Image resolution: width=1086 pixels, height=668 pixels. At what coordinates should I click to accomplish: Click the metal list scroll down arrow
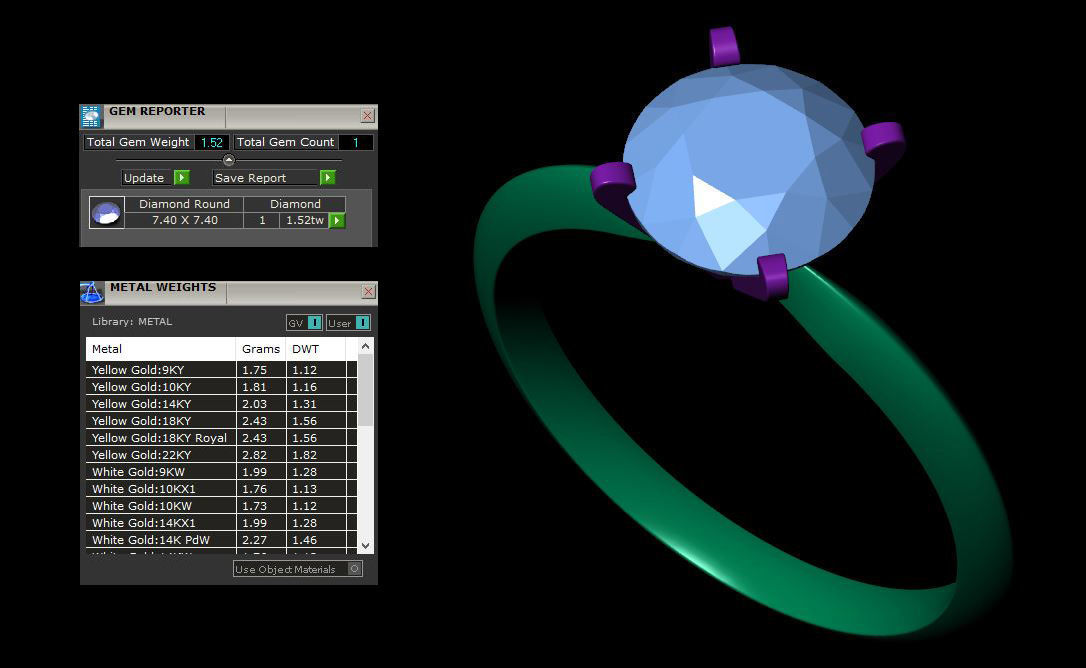click(366, 546)
